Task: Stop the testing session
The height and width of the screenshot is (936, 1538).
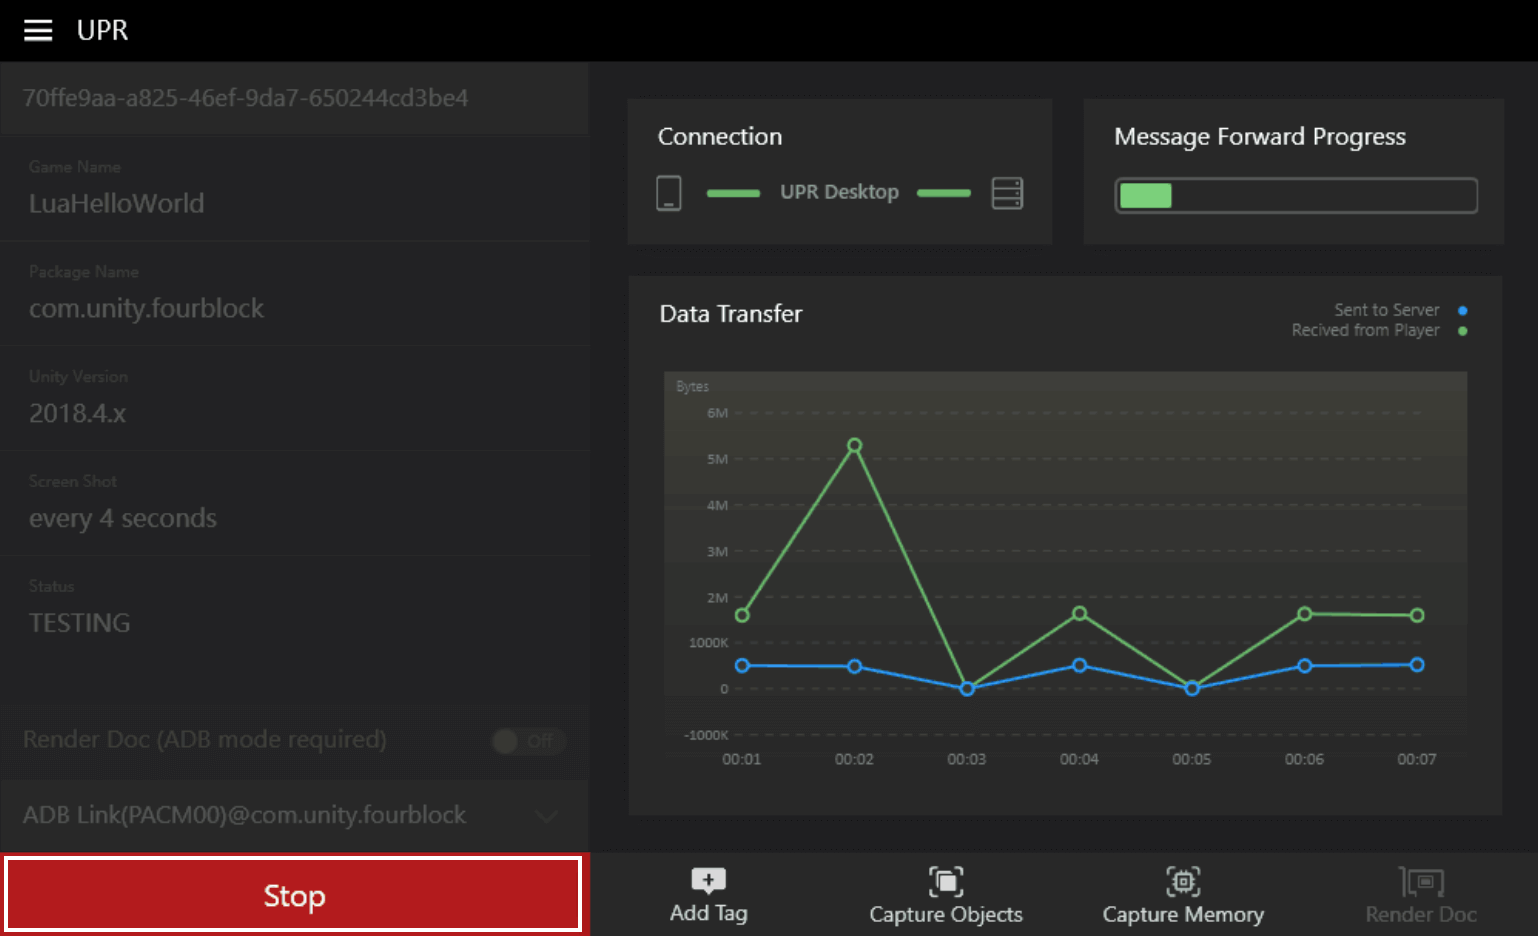Action: 294,895
